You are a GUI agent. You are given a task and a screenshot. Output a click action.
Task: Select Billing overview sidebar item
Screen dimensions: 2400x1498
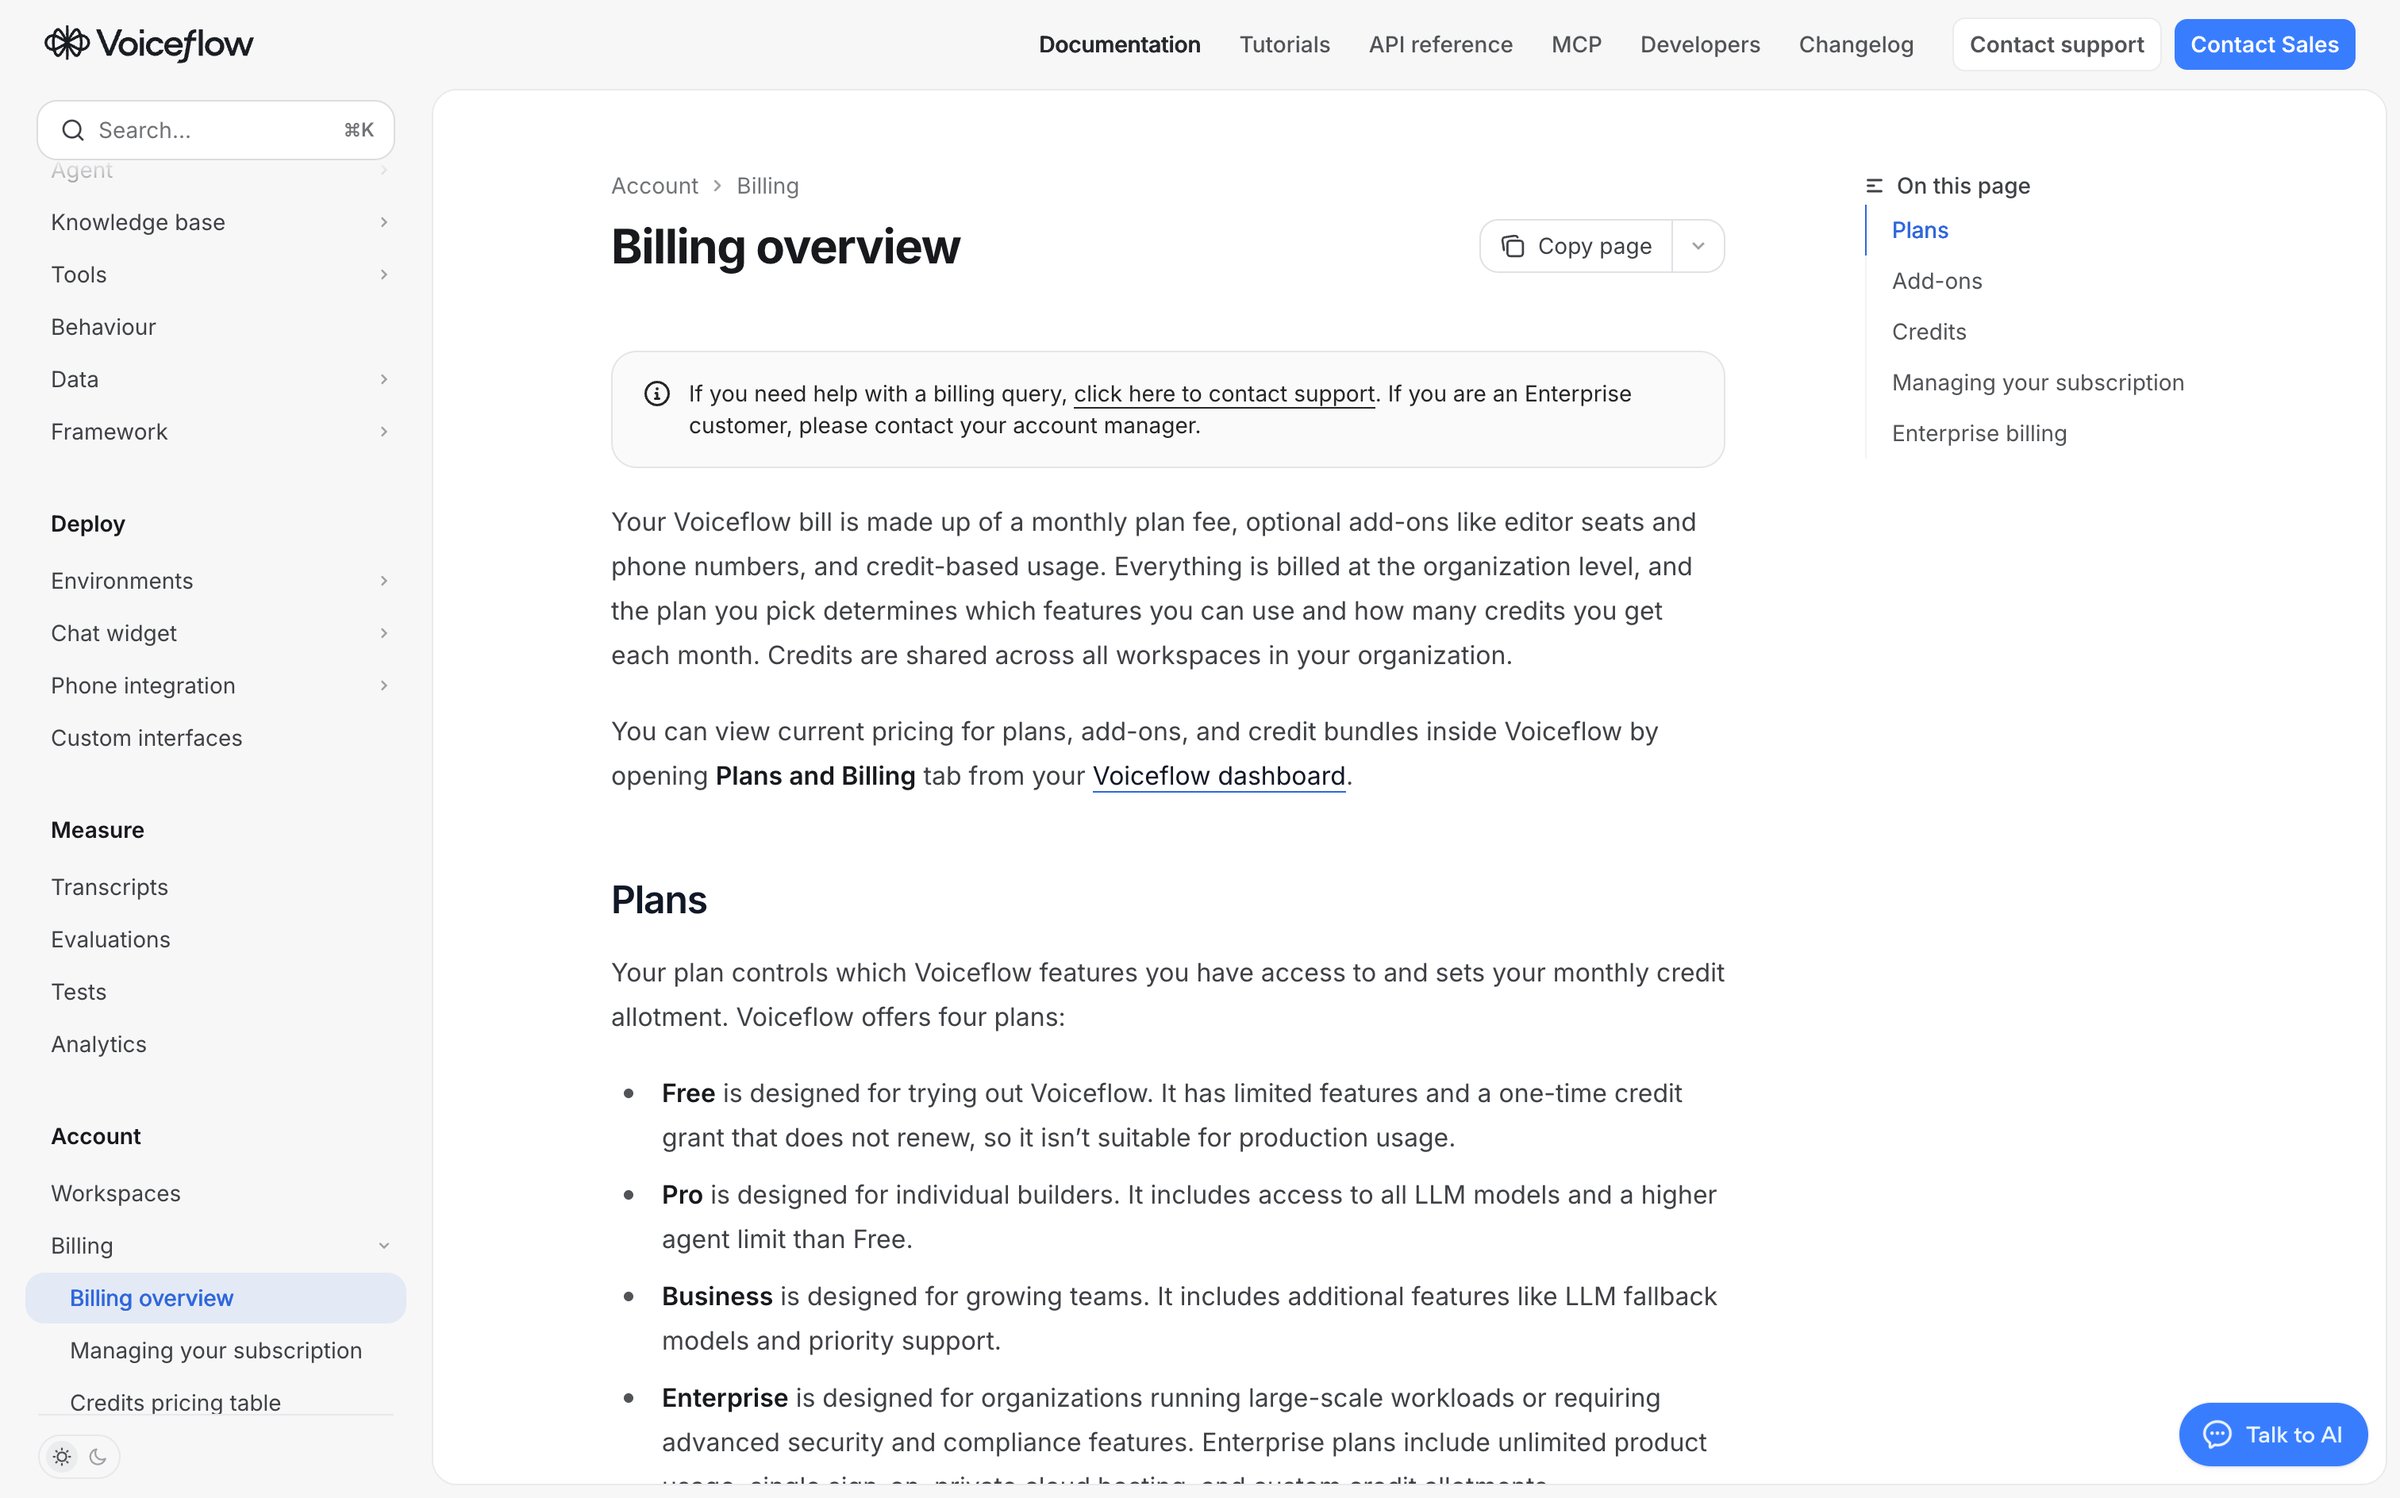(216, 1298)
